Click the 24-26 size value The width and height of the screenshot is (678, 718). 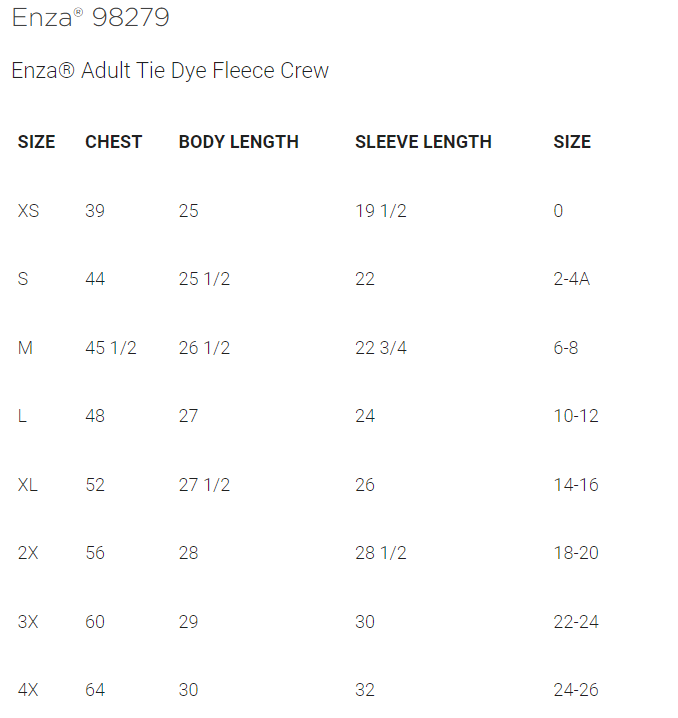pyautogui.click(x=576, y=690)
